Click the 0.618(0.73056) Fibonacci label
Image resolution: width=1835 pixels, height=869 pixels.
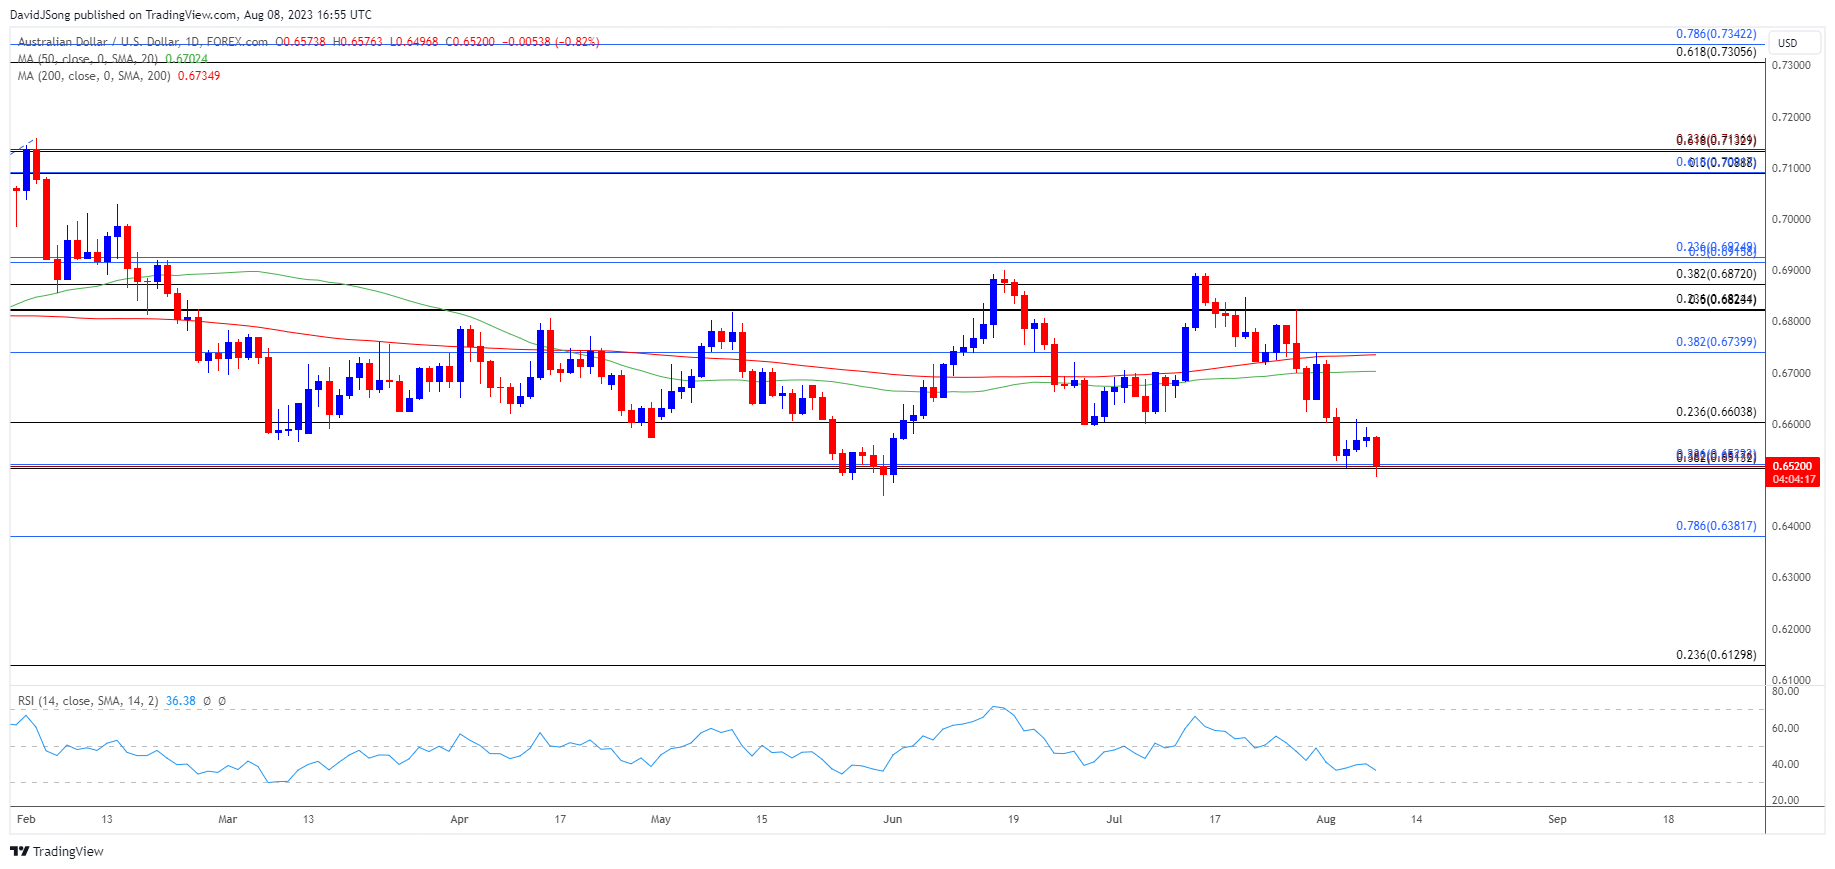coord(1716,52)
